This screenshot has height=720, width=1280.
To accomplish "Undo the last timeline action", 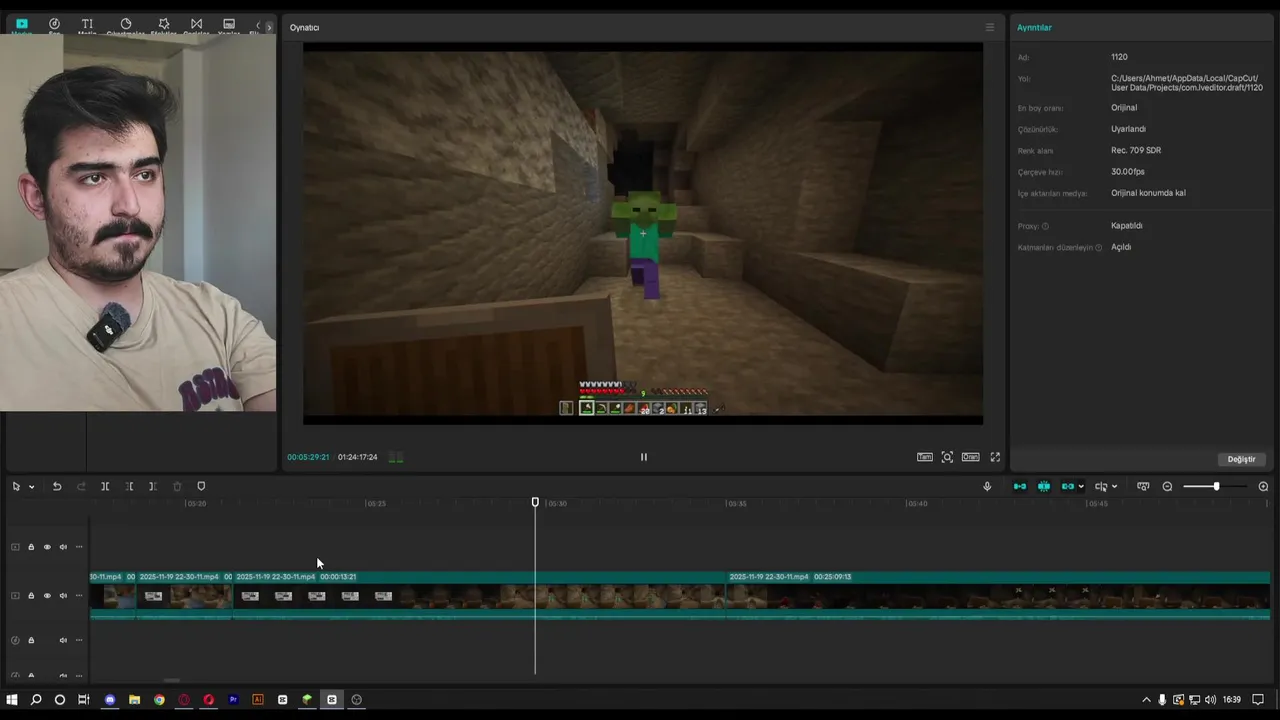I will pos(57,487).
